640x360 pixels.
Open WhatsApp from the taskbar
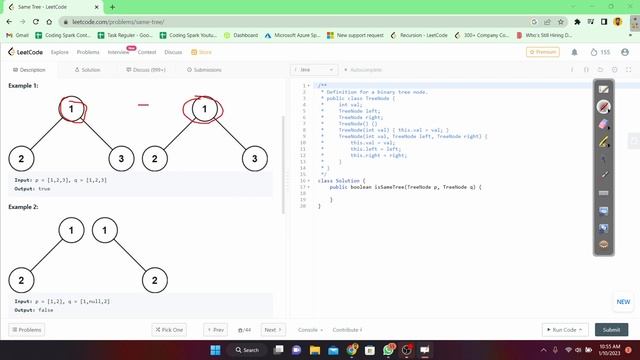pos(388,350)
